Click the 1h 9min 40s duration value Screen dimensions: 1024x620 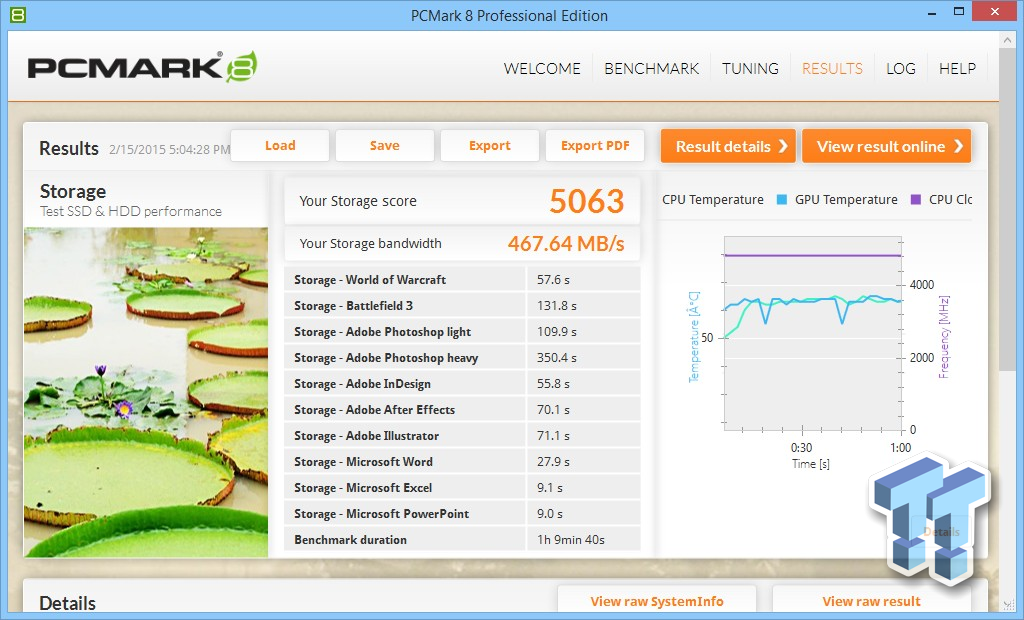point(571,540)
